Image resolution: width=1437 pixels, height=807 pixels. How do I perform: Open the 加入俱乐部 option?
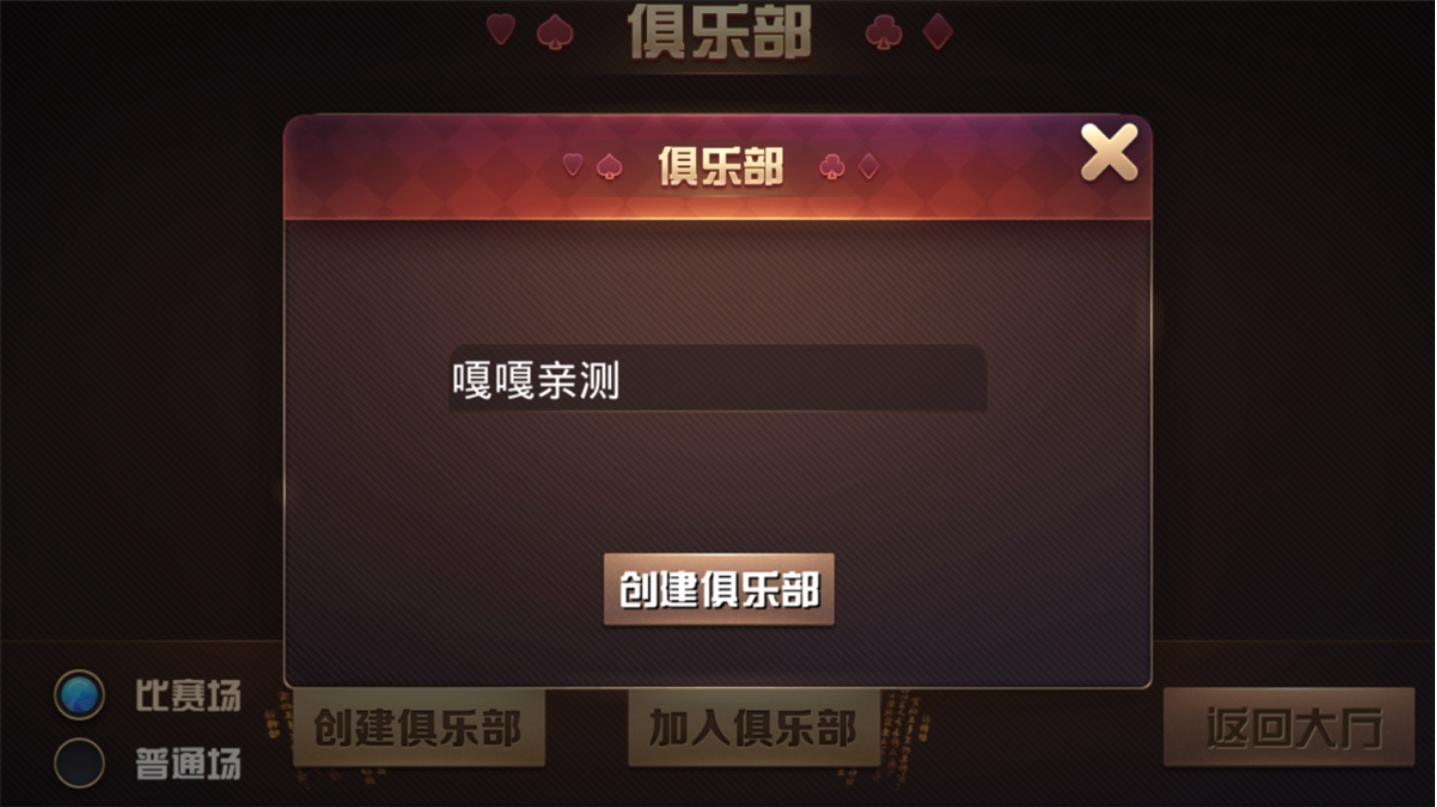[754, 728]
